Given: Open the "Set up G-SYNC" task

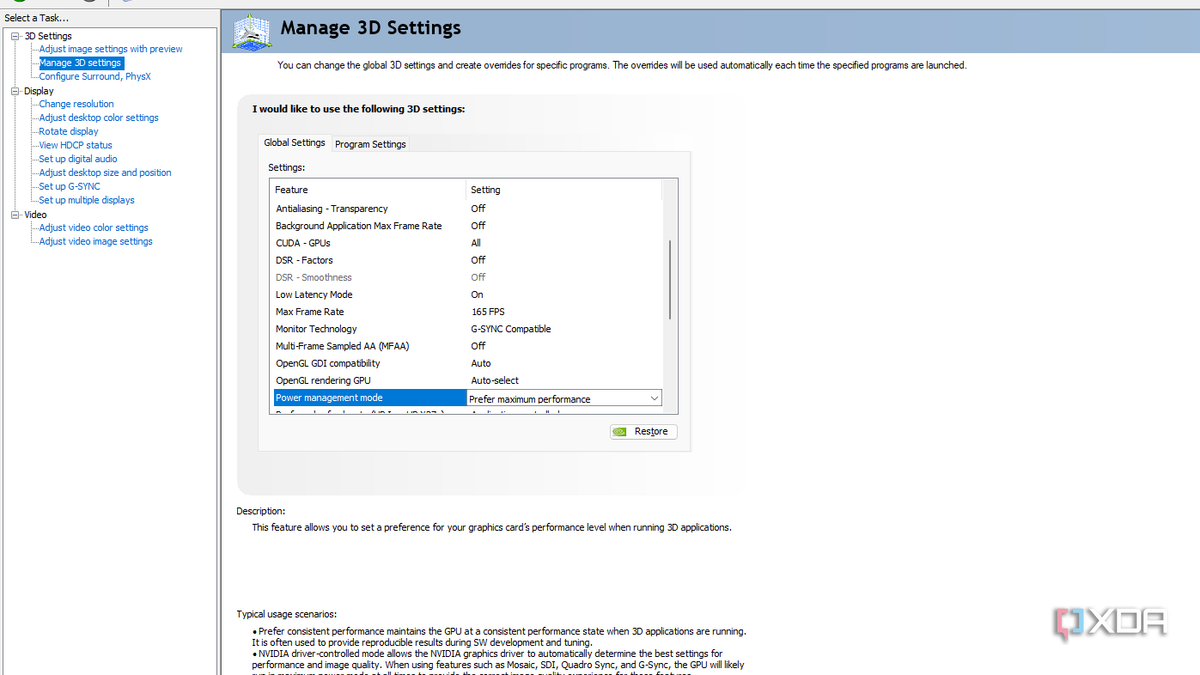Looking at the screenshot, I should click(x=72, y=185).
